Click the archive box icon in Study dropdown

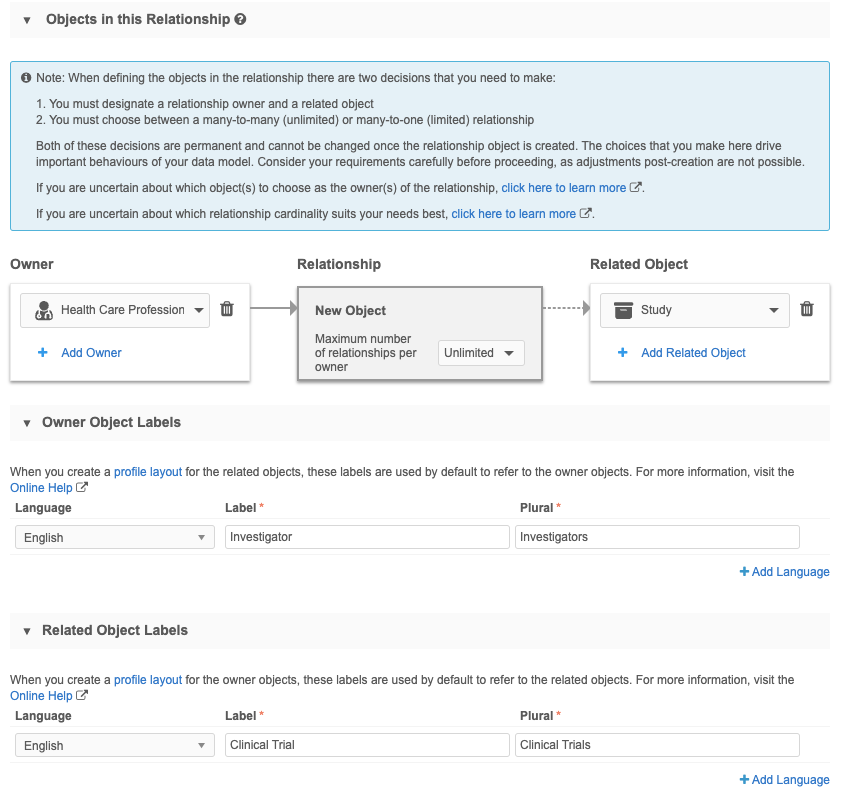pyautogui.click(x=624, y=310)
